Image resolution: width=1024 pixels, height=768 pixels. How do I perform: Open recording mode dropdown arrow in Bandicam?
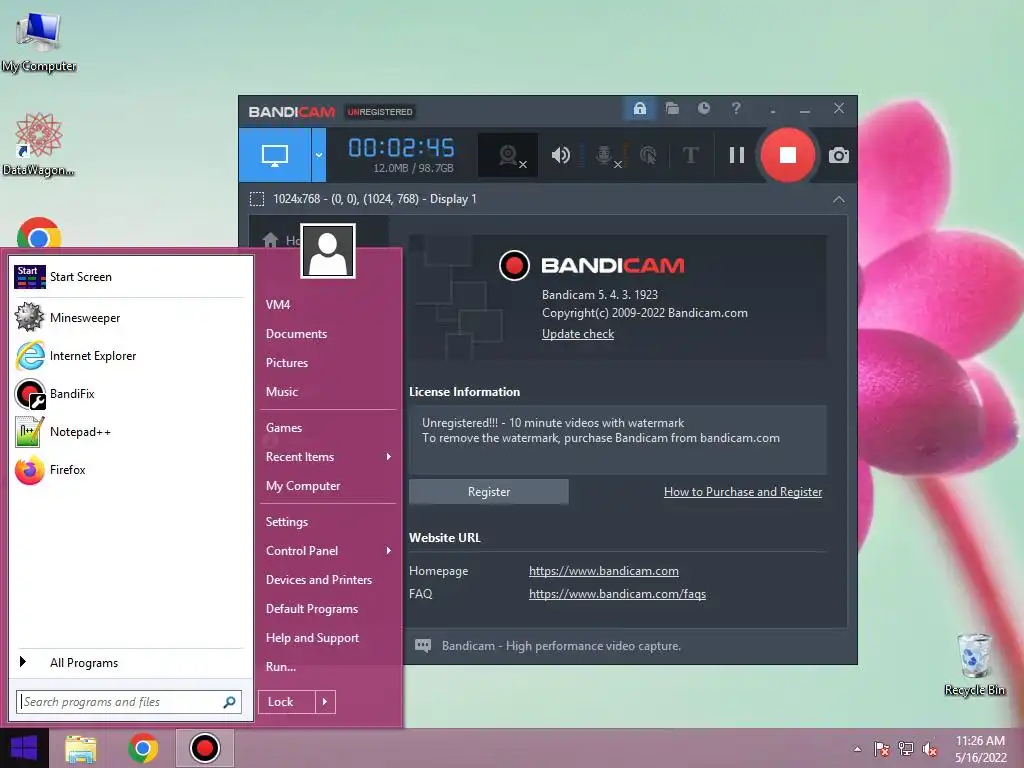319,155
